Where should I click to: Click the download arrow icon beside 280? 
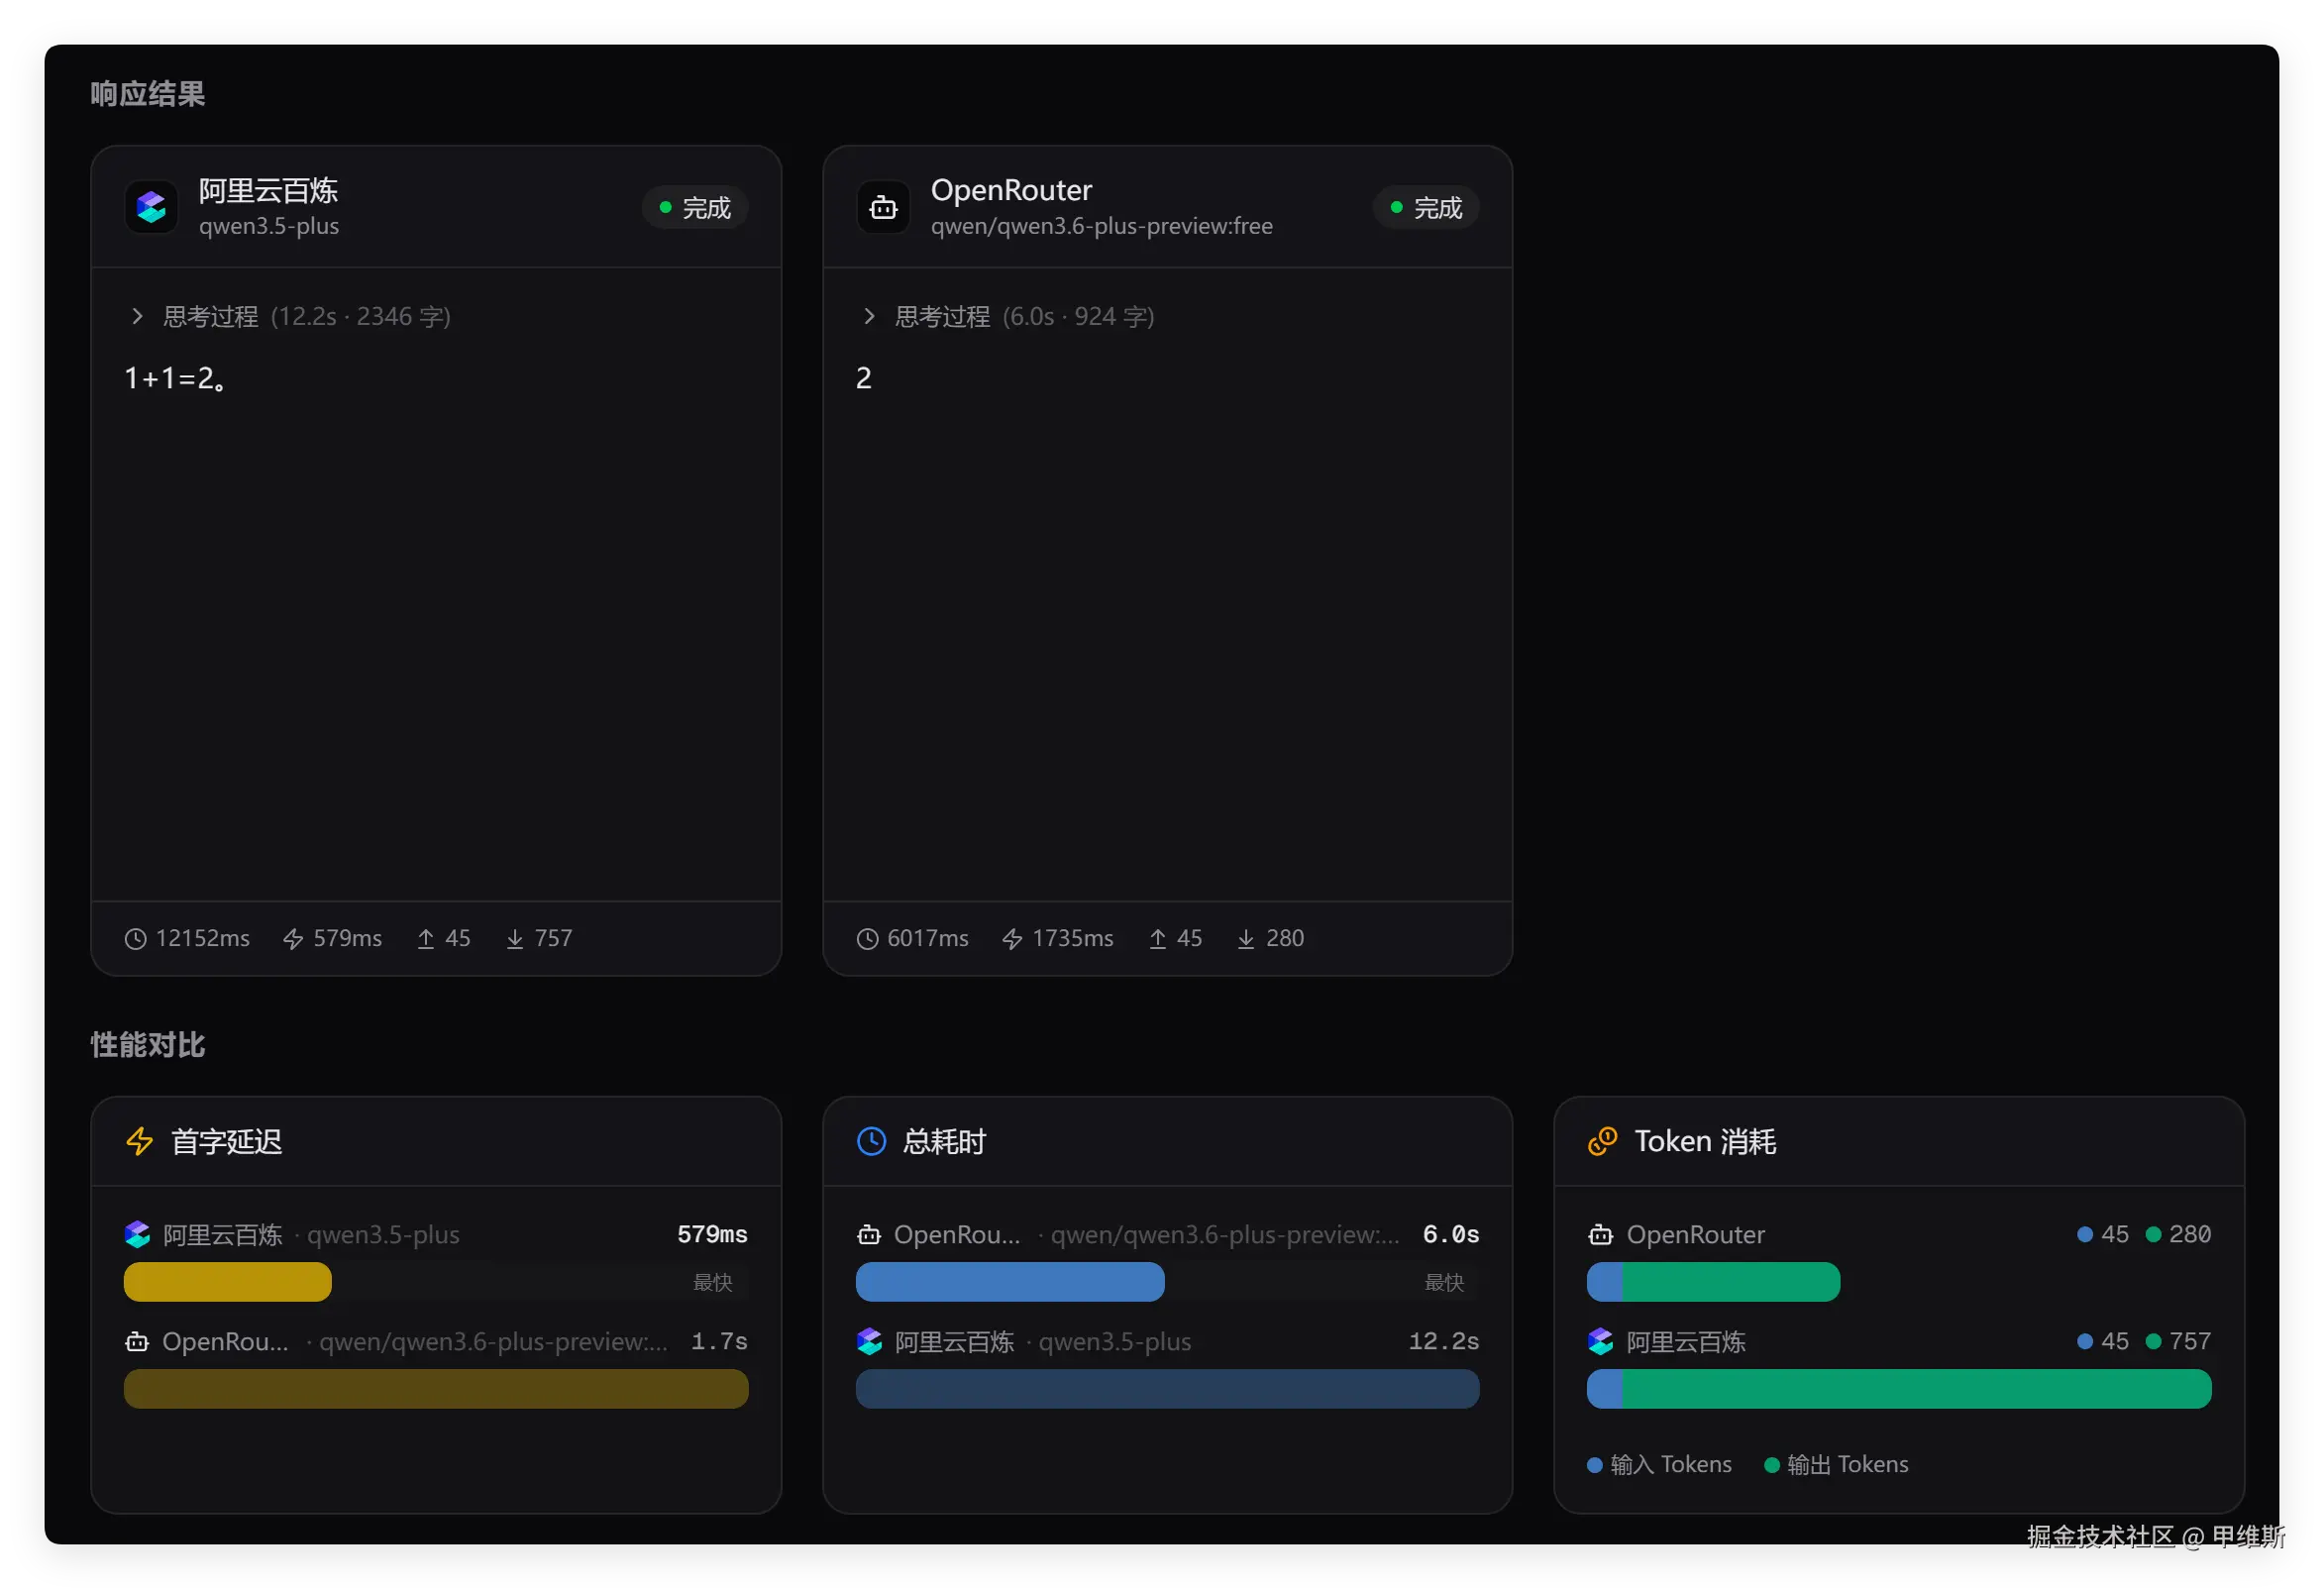coord(1246,939)
